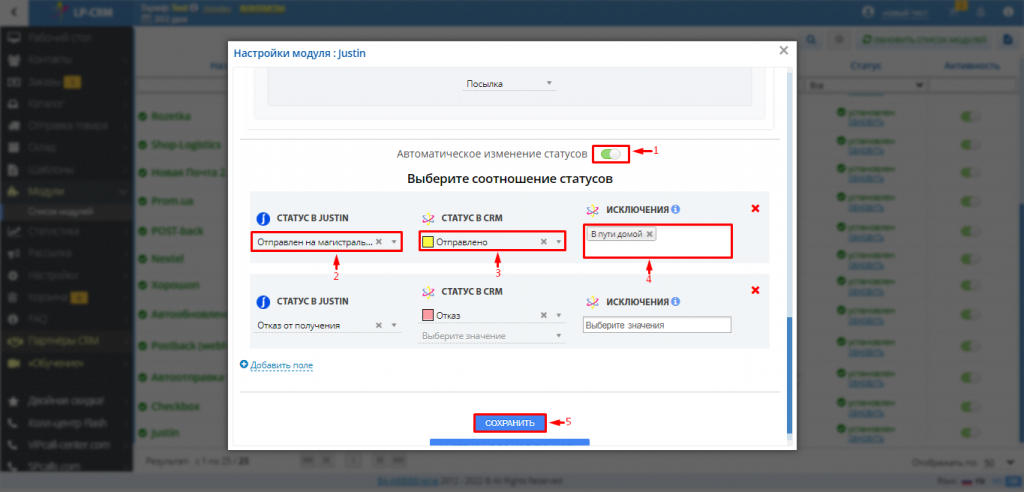
Task: Toggle activity switch for Prom.ua row
Action: 972,203
